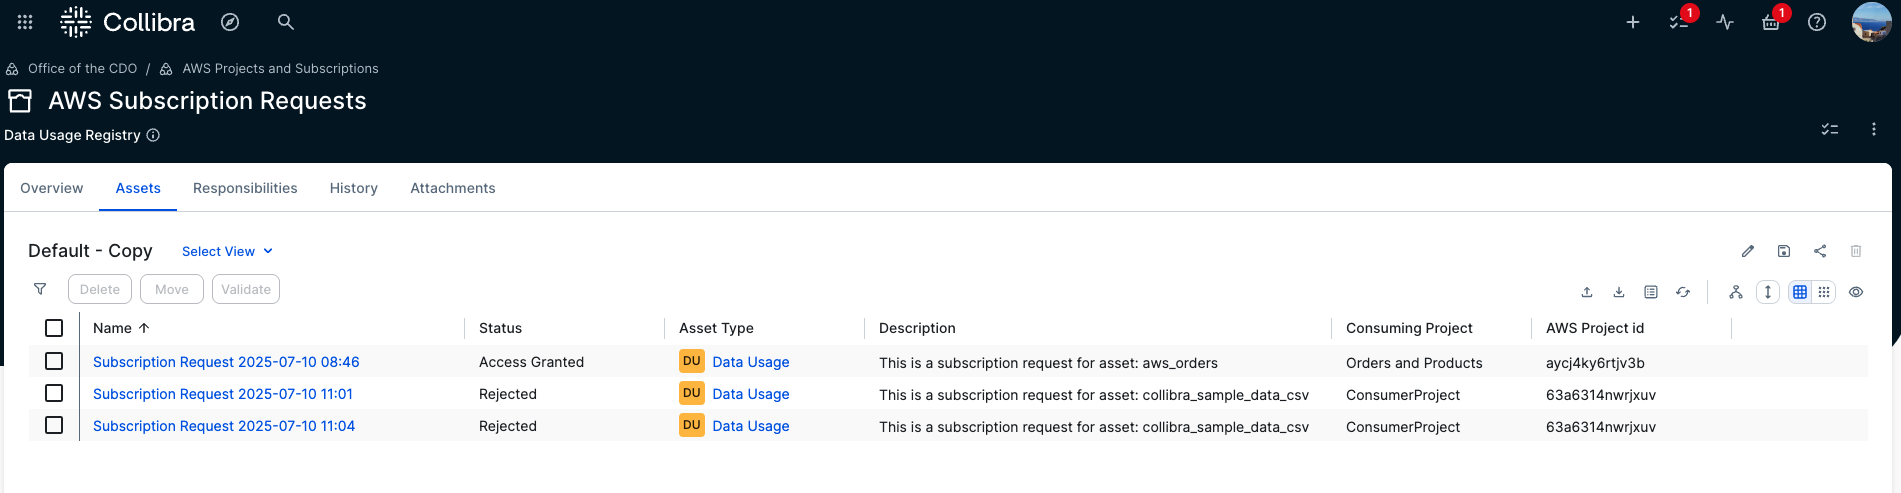The width and height of the screenshot is (1901, 493).
Task: Click the activity pulse icon
Action: pyautogui.click(x=1725, y=22)
